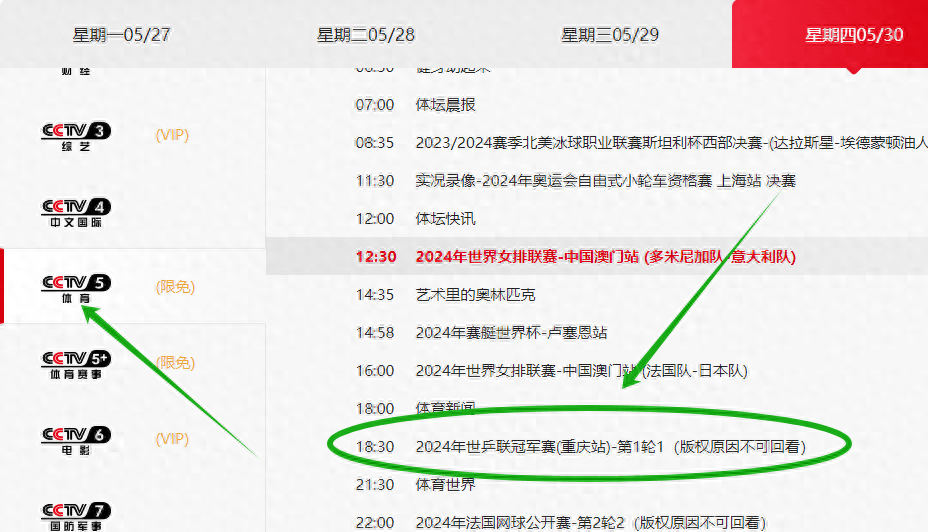Select the CCTV7 国防军事 channel logo
Screen dimensions: 928x532
click(x=76, y=517)
